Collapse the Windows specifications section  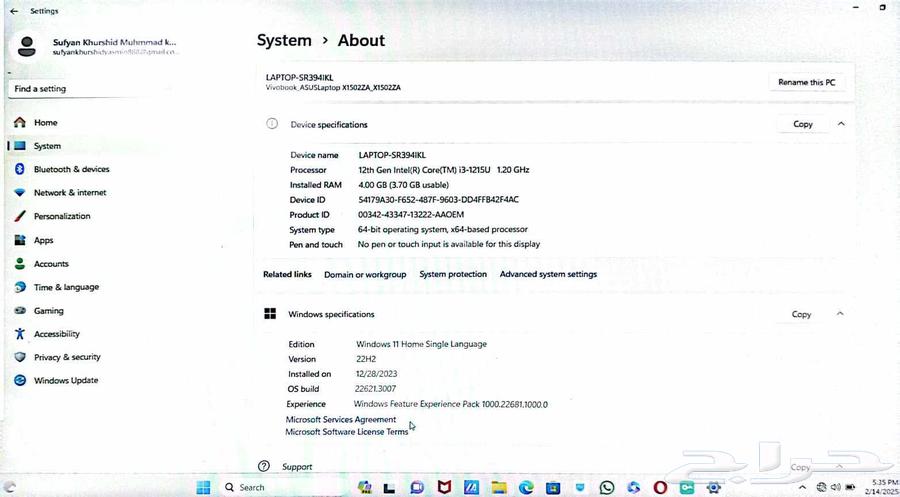coord(840,314)
